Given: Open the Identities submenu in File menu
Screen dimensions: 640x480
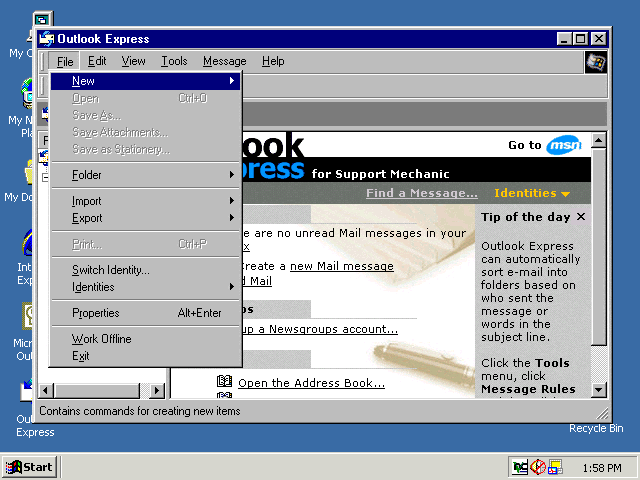Looking at the screenshot, I should [x=145, y=287].
